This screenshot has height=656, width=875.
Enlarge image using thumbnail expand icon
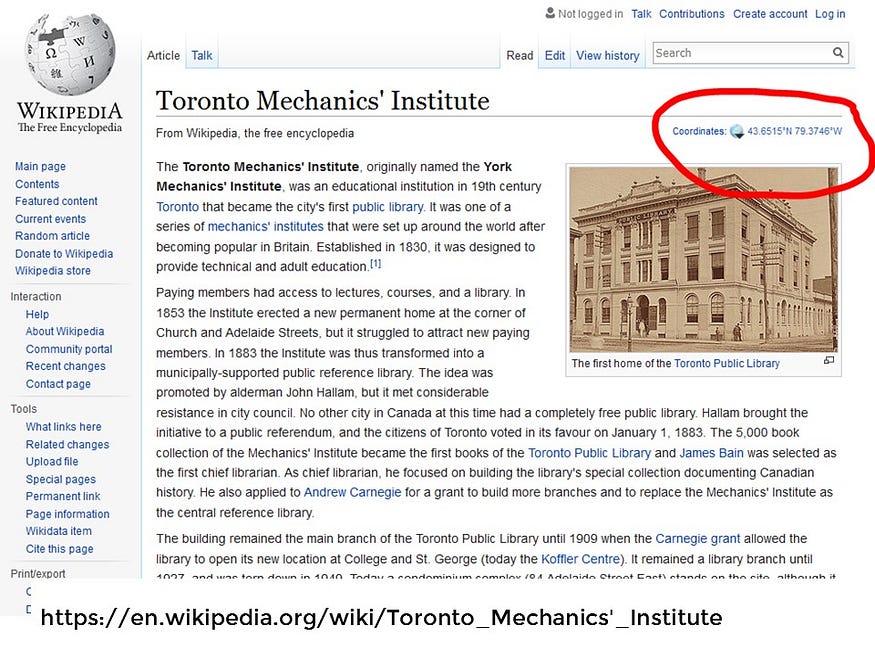coord(829,360)
